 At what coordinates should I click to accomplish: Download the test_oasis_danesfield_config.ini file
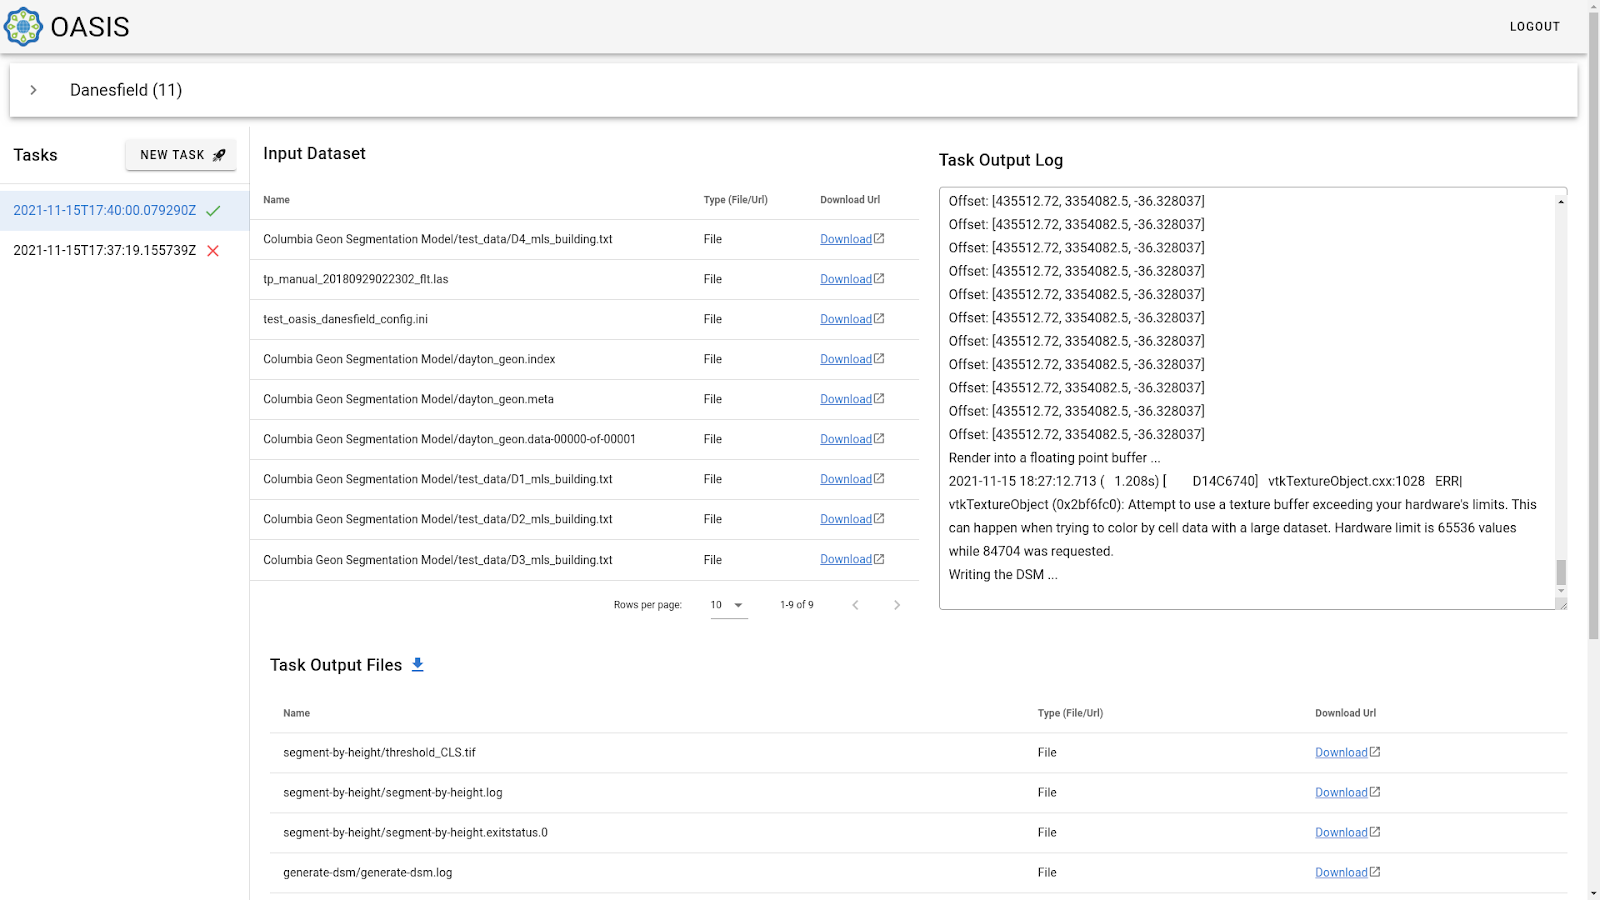click(846, 319)
